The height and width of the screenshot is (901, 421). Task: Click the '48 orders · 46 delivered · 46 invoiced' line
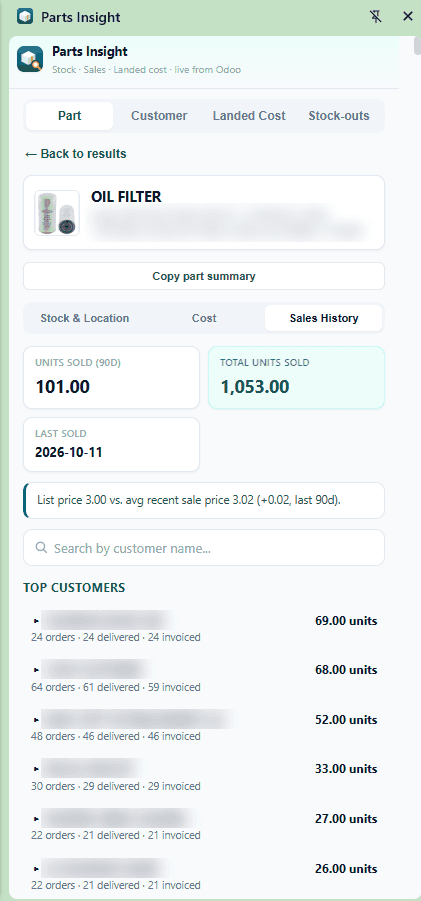(115, 736)
